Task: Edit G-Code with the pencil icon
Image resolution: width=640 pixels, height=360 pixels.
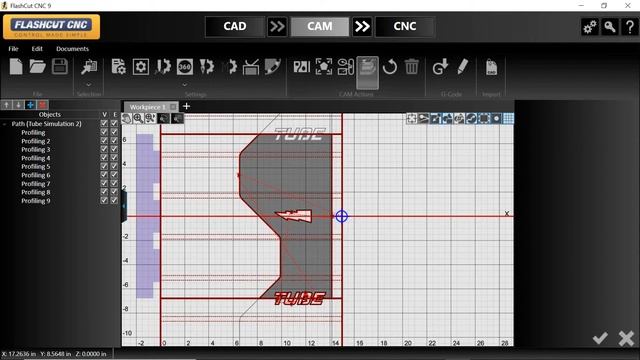Action: [x=462, y=67]
